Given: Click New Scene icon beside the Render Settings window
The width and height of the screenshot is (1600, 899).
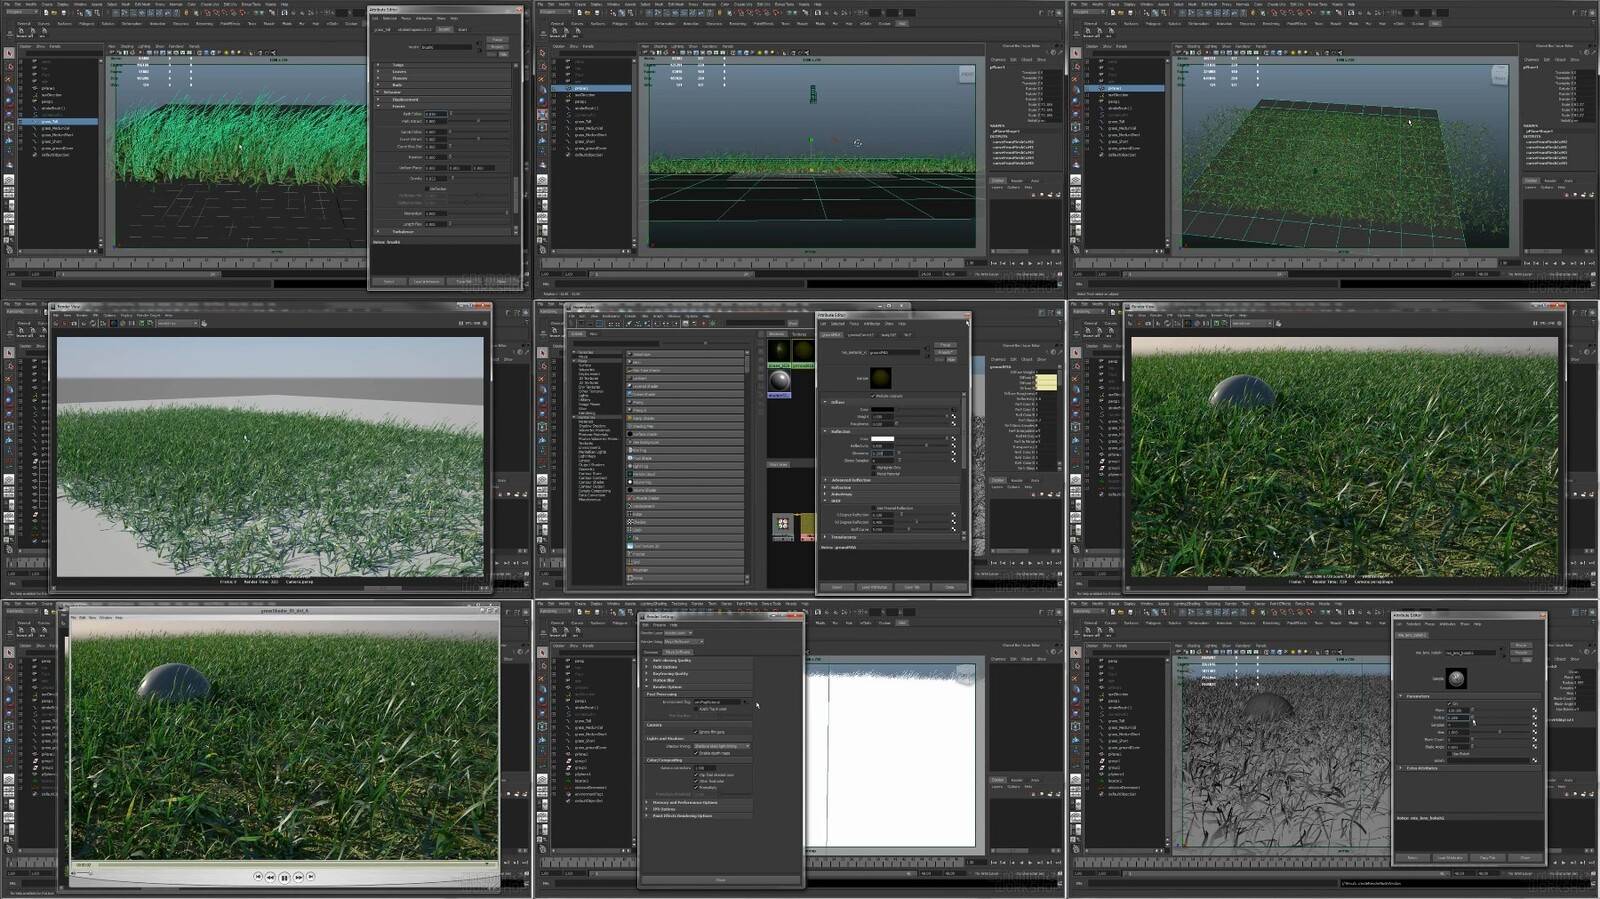Looking at the screenshot, I should (579, 612).
